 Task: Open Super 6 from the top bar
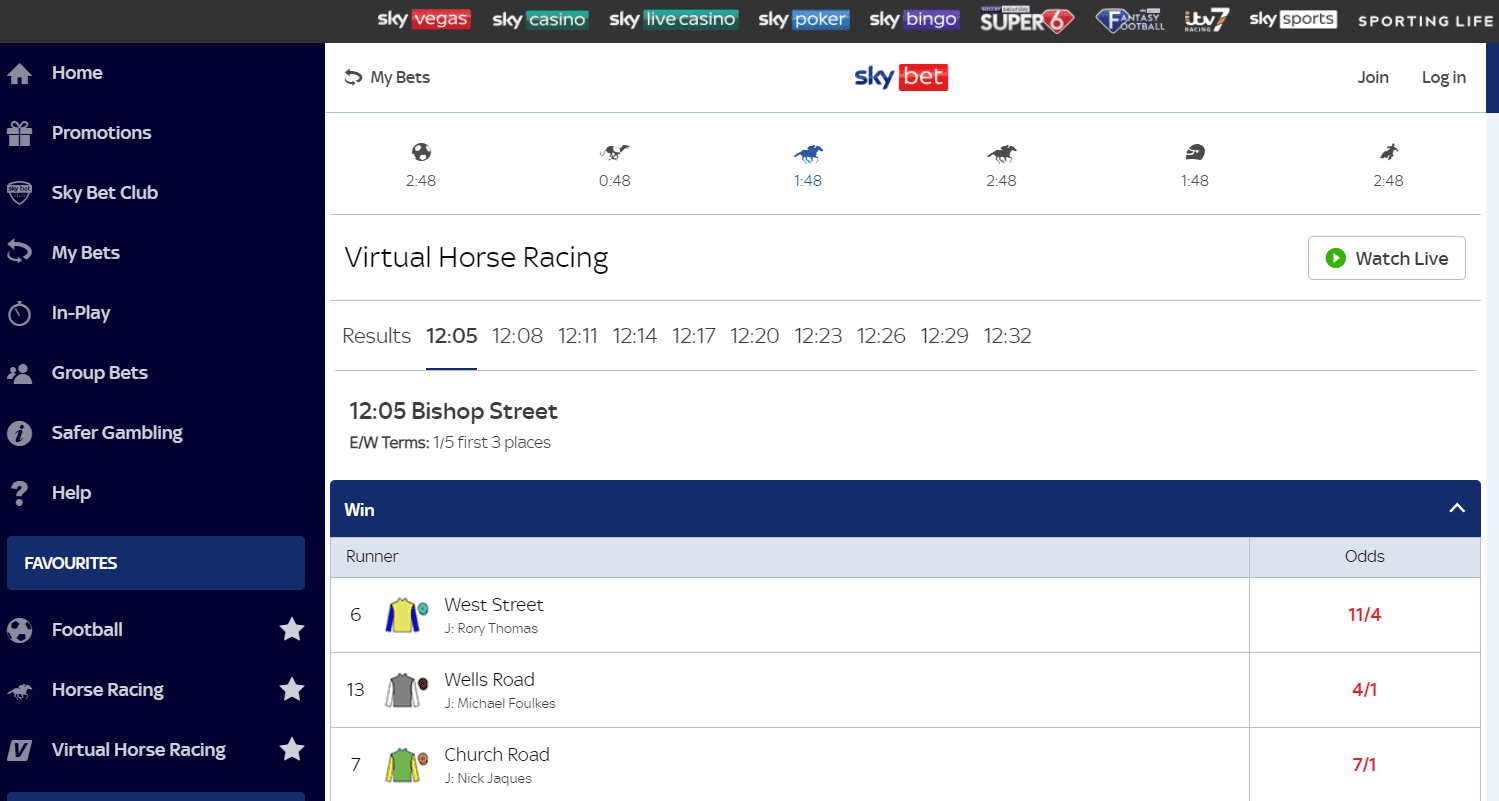tap(1027, 19)
